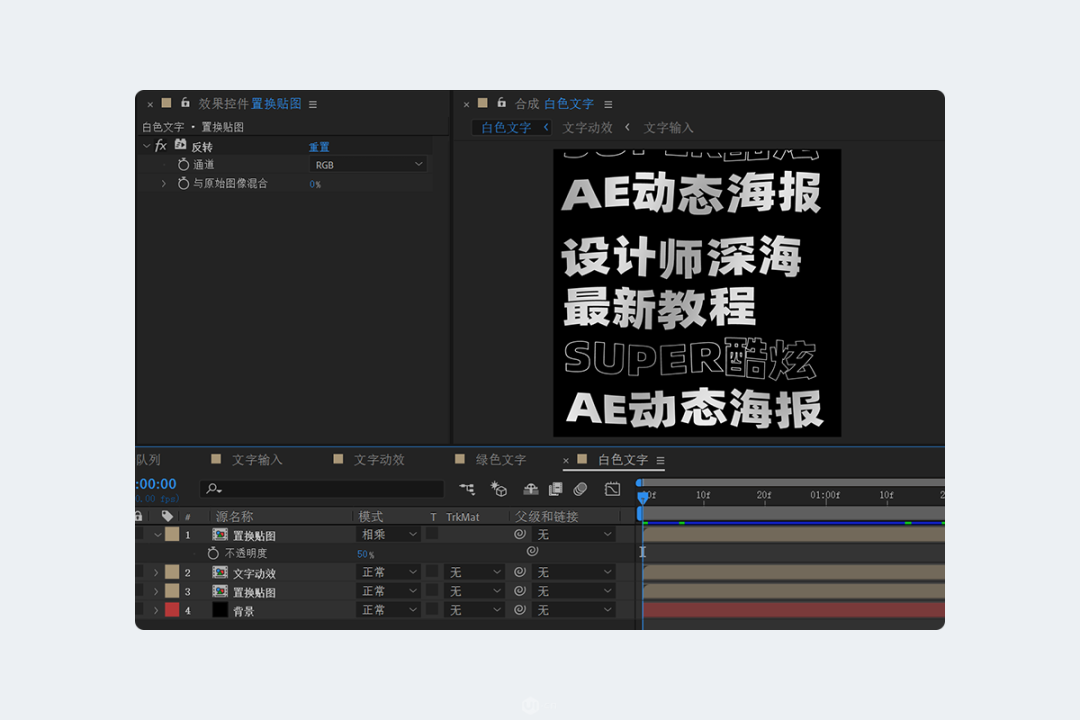Open the 通道 RGB dropdown
This screenshot has width=1080, height=720.
pos(368,165)
